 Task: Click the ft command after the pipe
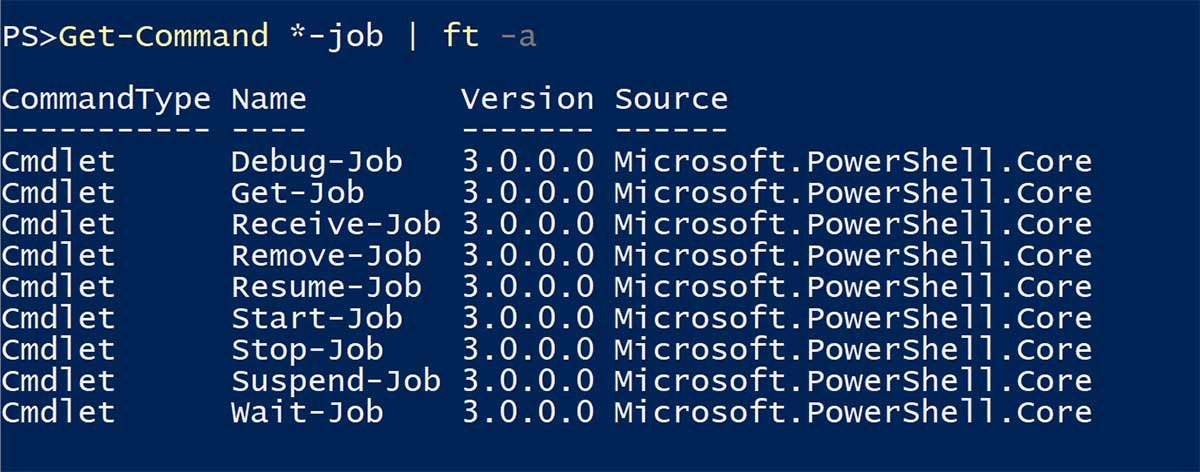[x=461, y=37]
